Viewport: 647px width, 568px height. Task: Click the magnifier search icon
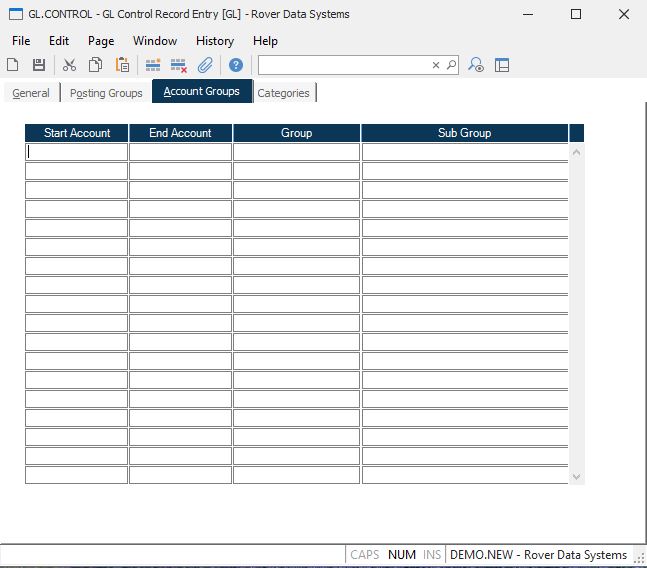pos(451,65)
